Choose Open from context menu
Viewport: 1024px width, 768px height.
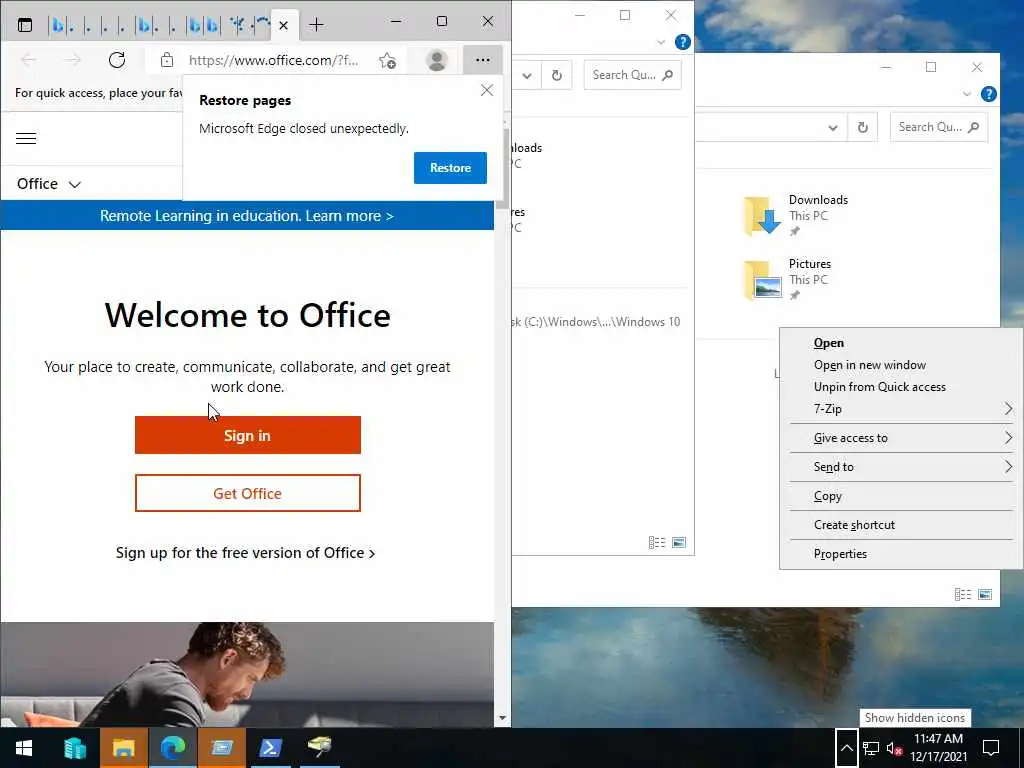click(x=902, y=343)
